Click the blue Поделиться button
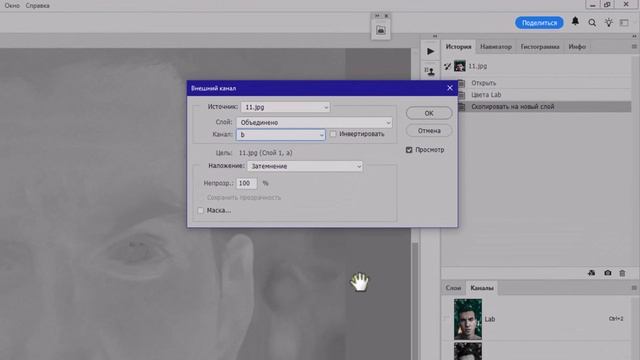 tap(539, 23)
